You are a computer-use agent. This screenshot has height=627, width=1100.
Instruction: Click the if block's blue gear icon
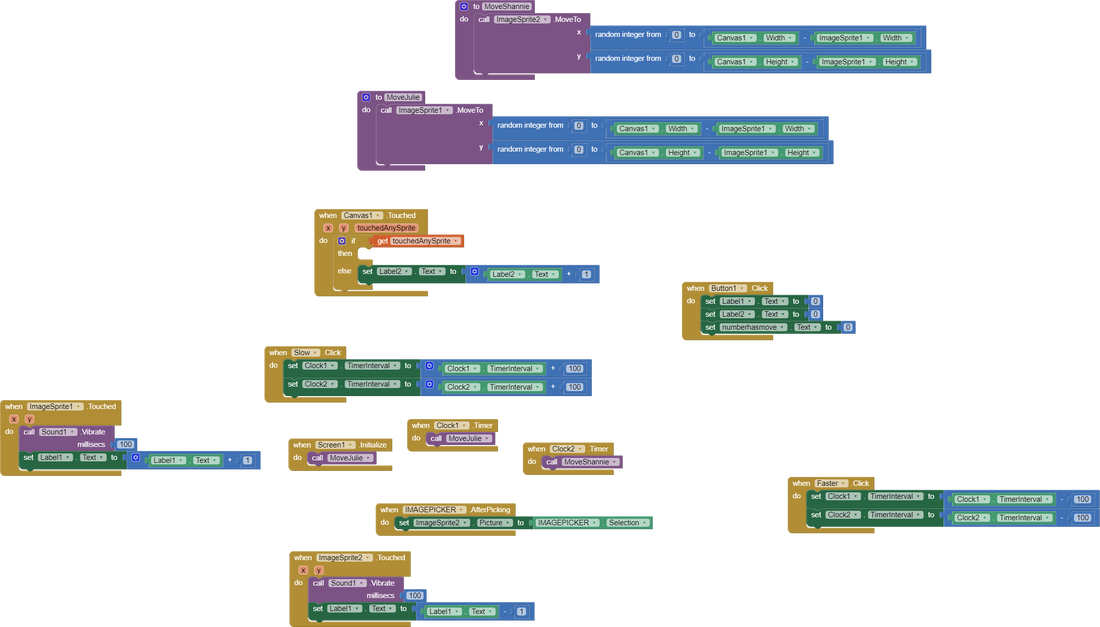(x=341, y=241)
